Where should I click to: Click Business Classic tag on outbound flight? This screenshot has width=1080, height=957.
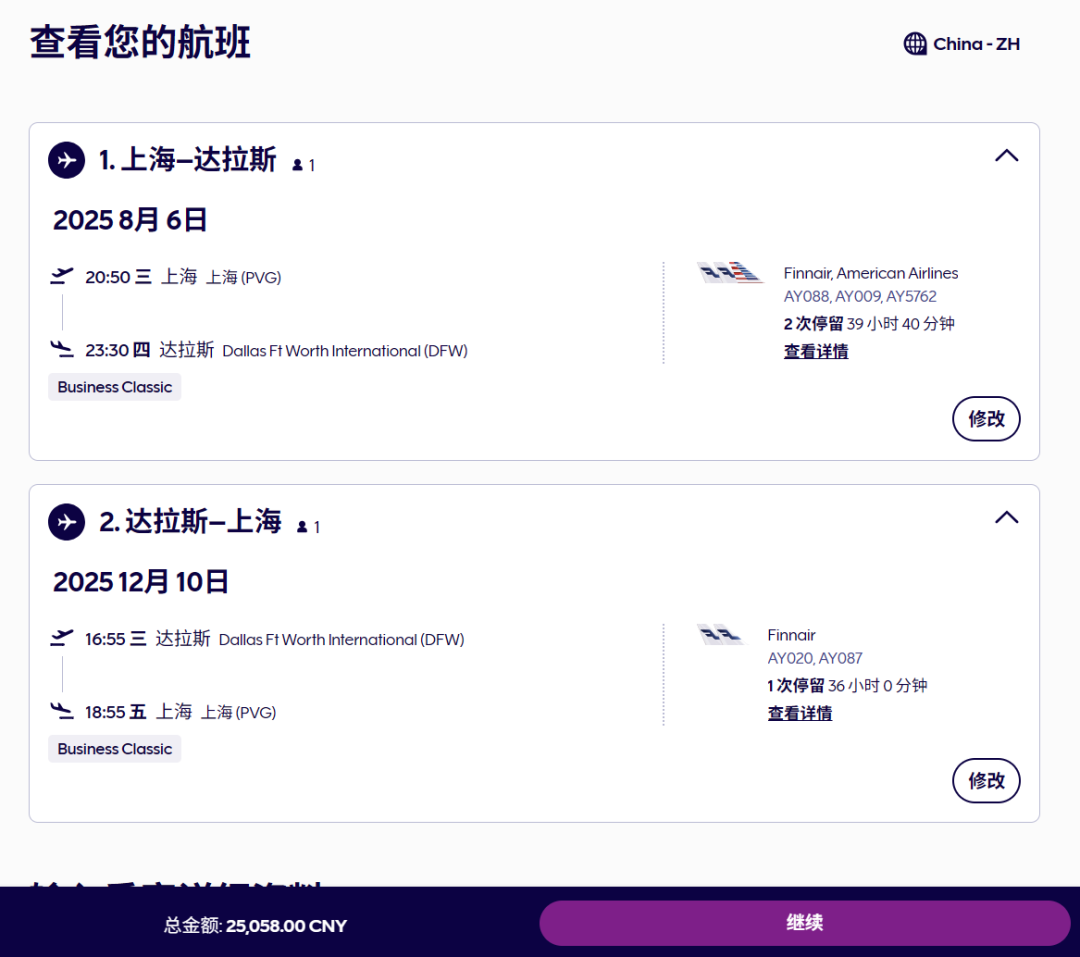click(114, 388)
